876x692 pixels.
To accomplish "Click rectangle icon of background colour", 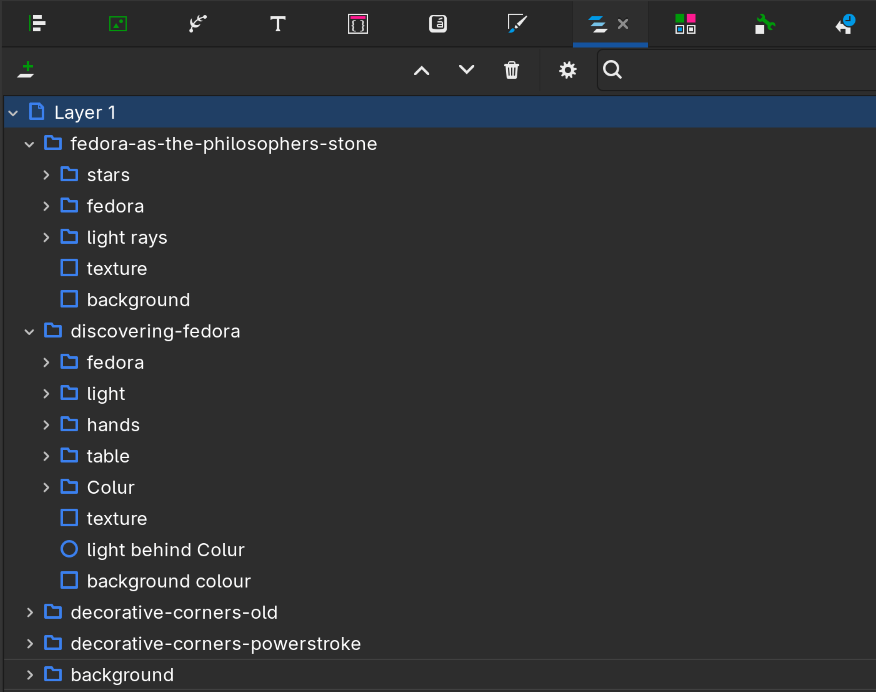I will 69,581.
